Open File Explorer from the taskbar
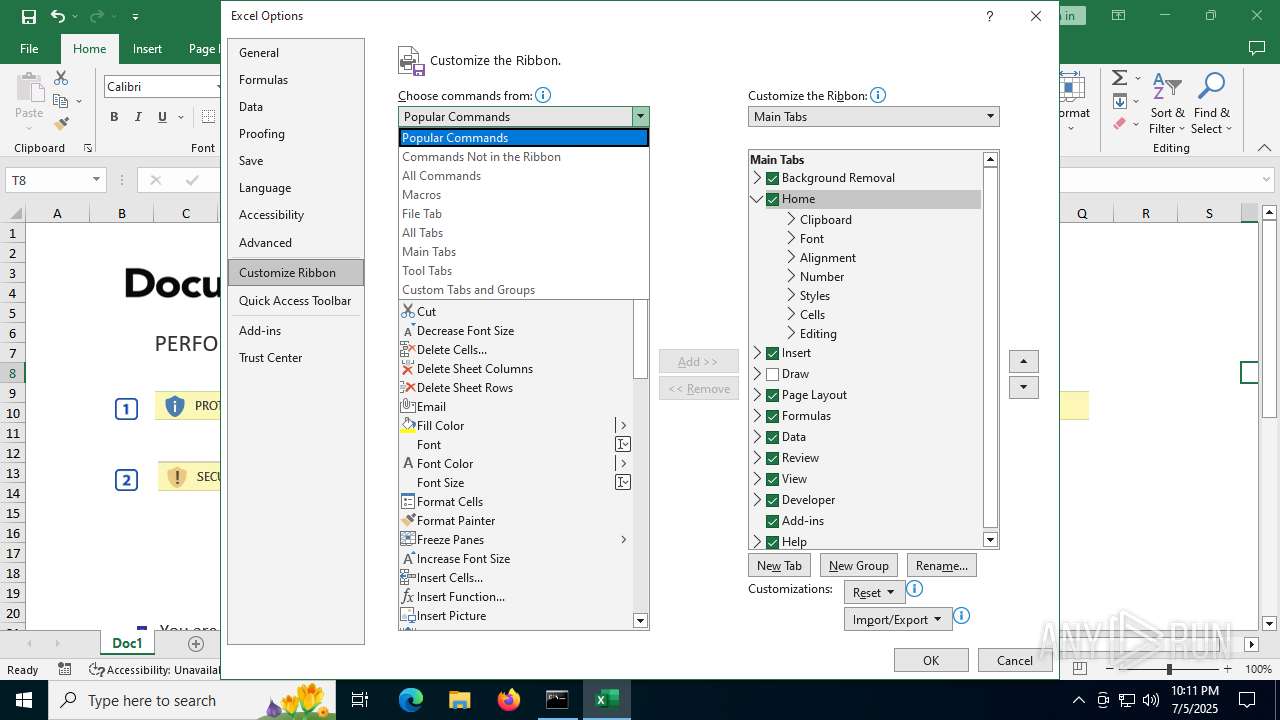1280x720 pixels. (x=459, y=700)
